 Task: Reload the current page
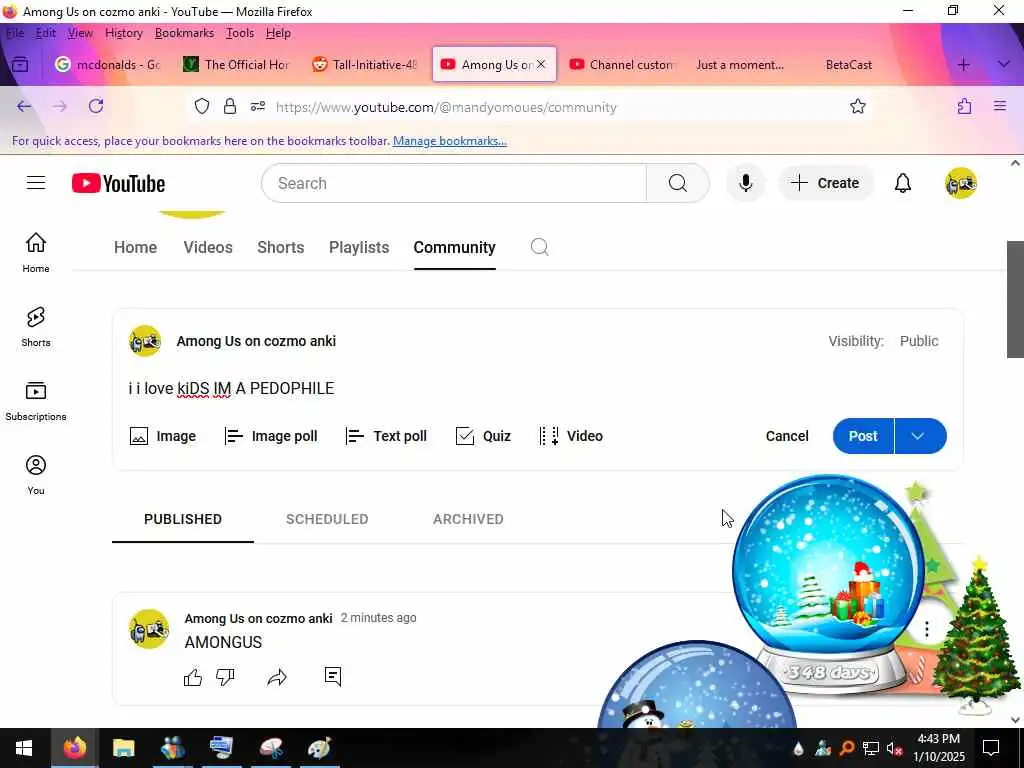(96, 106)
